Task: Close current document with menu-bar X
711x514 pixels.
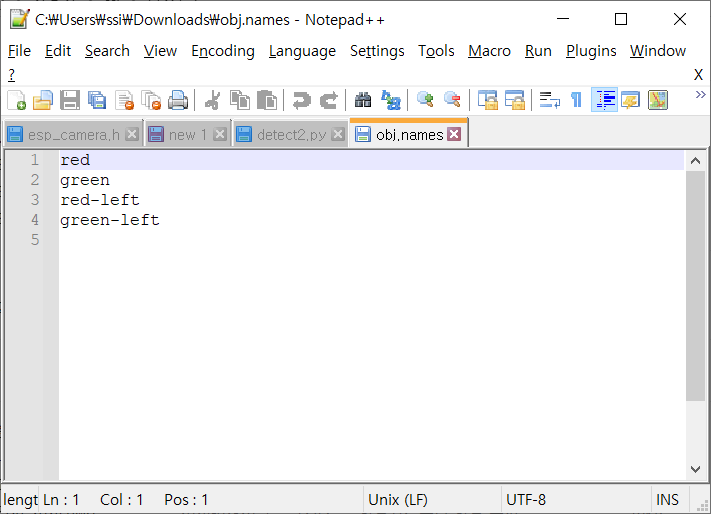Action: [x=698, y=75]
